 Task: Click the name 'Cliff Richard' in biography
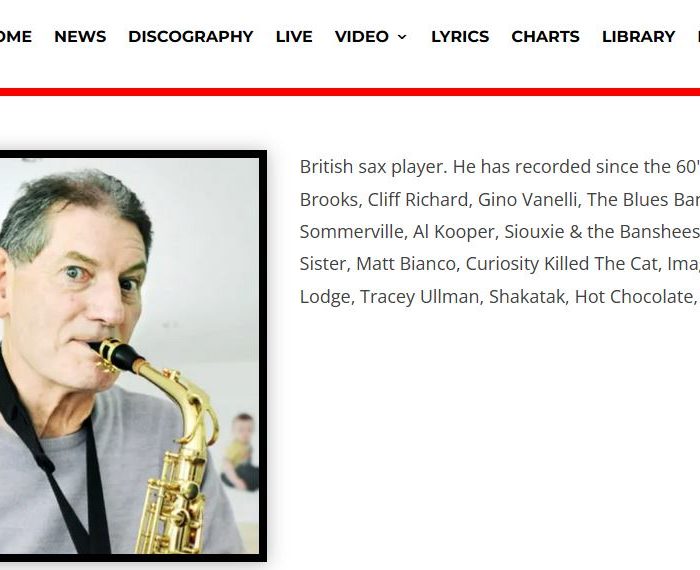tap(420, 200)
